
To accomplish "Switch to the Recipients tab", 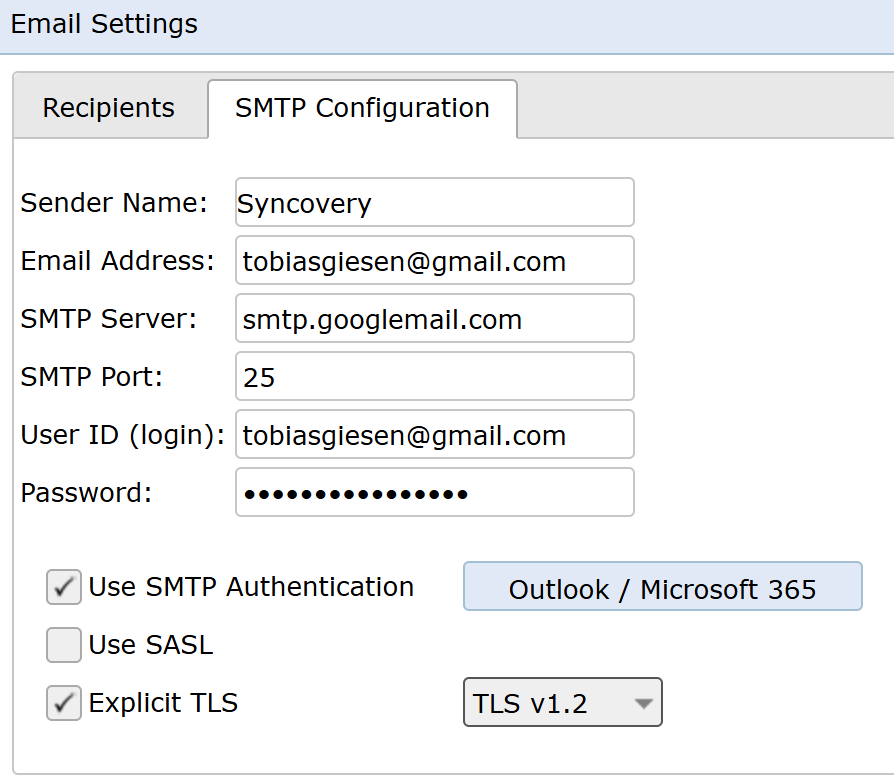I will (108, 107).
